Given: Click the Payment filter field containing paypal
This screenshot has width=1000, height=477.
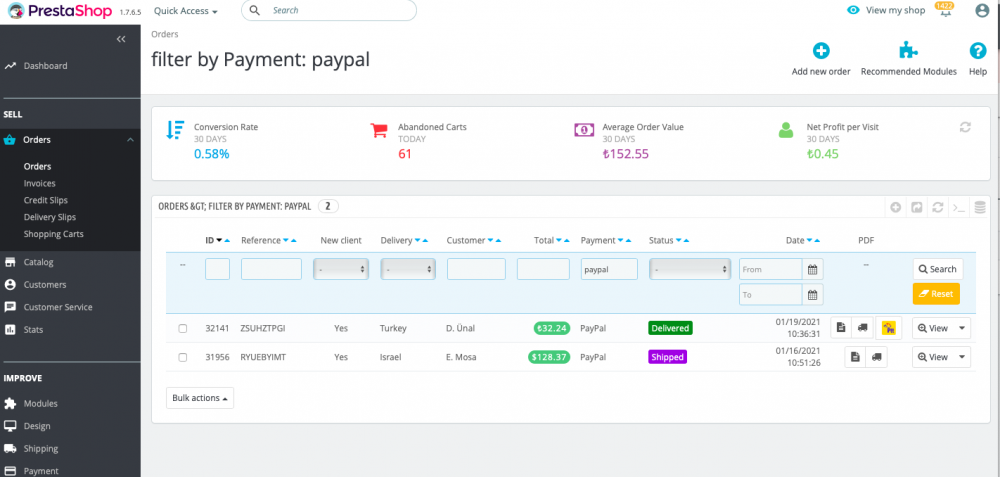Looking at the screenshot, I should pyautogui.click(x=609, y=269).
